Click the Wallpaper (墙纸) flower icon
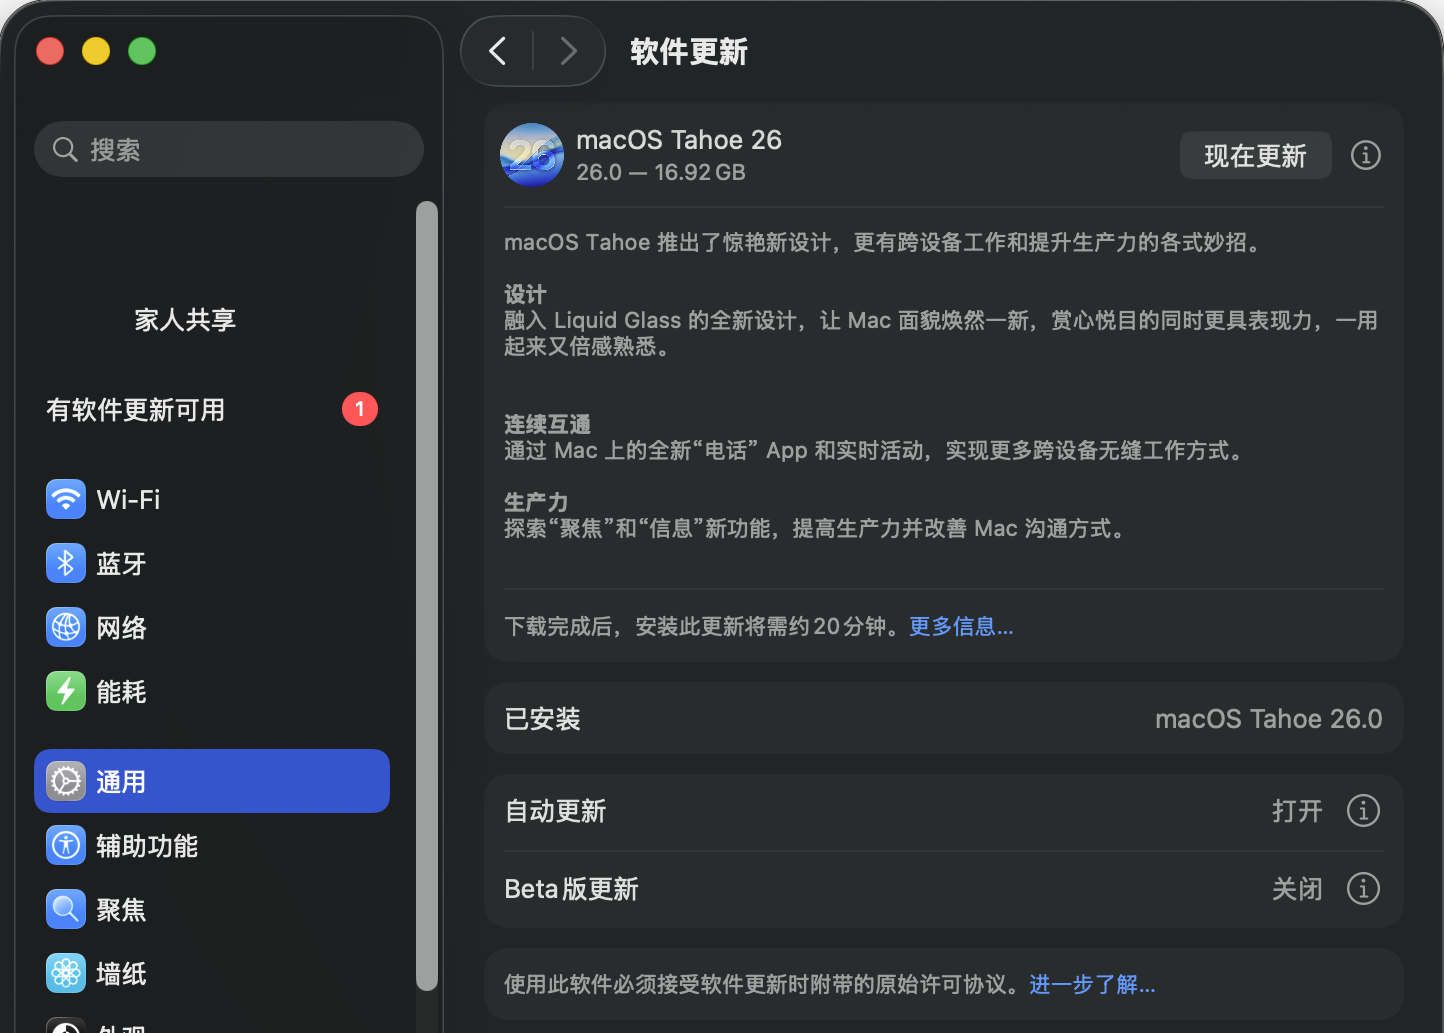 (66, 973)
